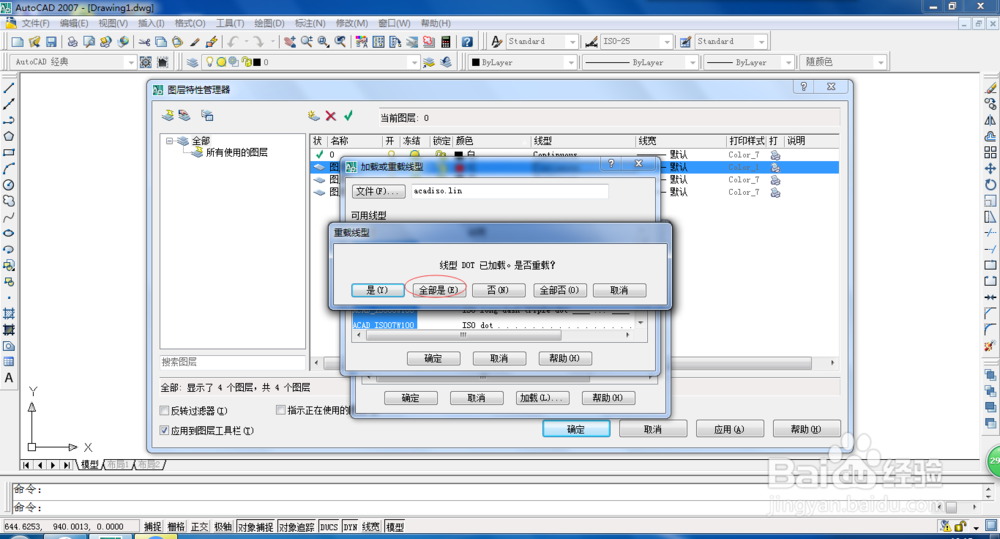Select the Rectangle draw tool
This screenshot has height=539, width=1000.
9,152
